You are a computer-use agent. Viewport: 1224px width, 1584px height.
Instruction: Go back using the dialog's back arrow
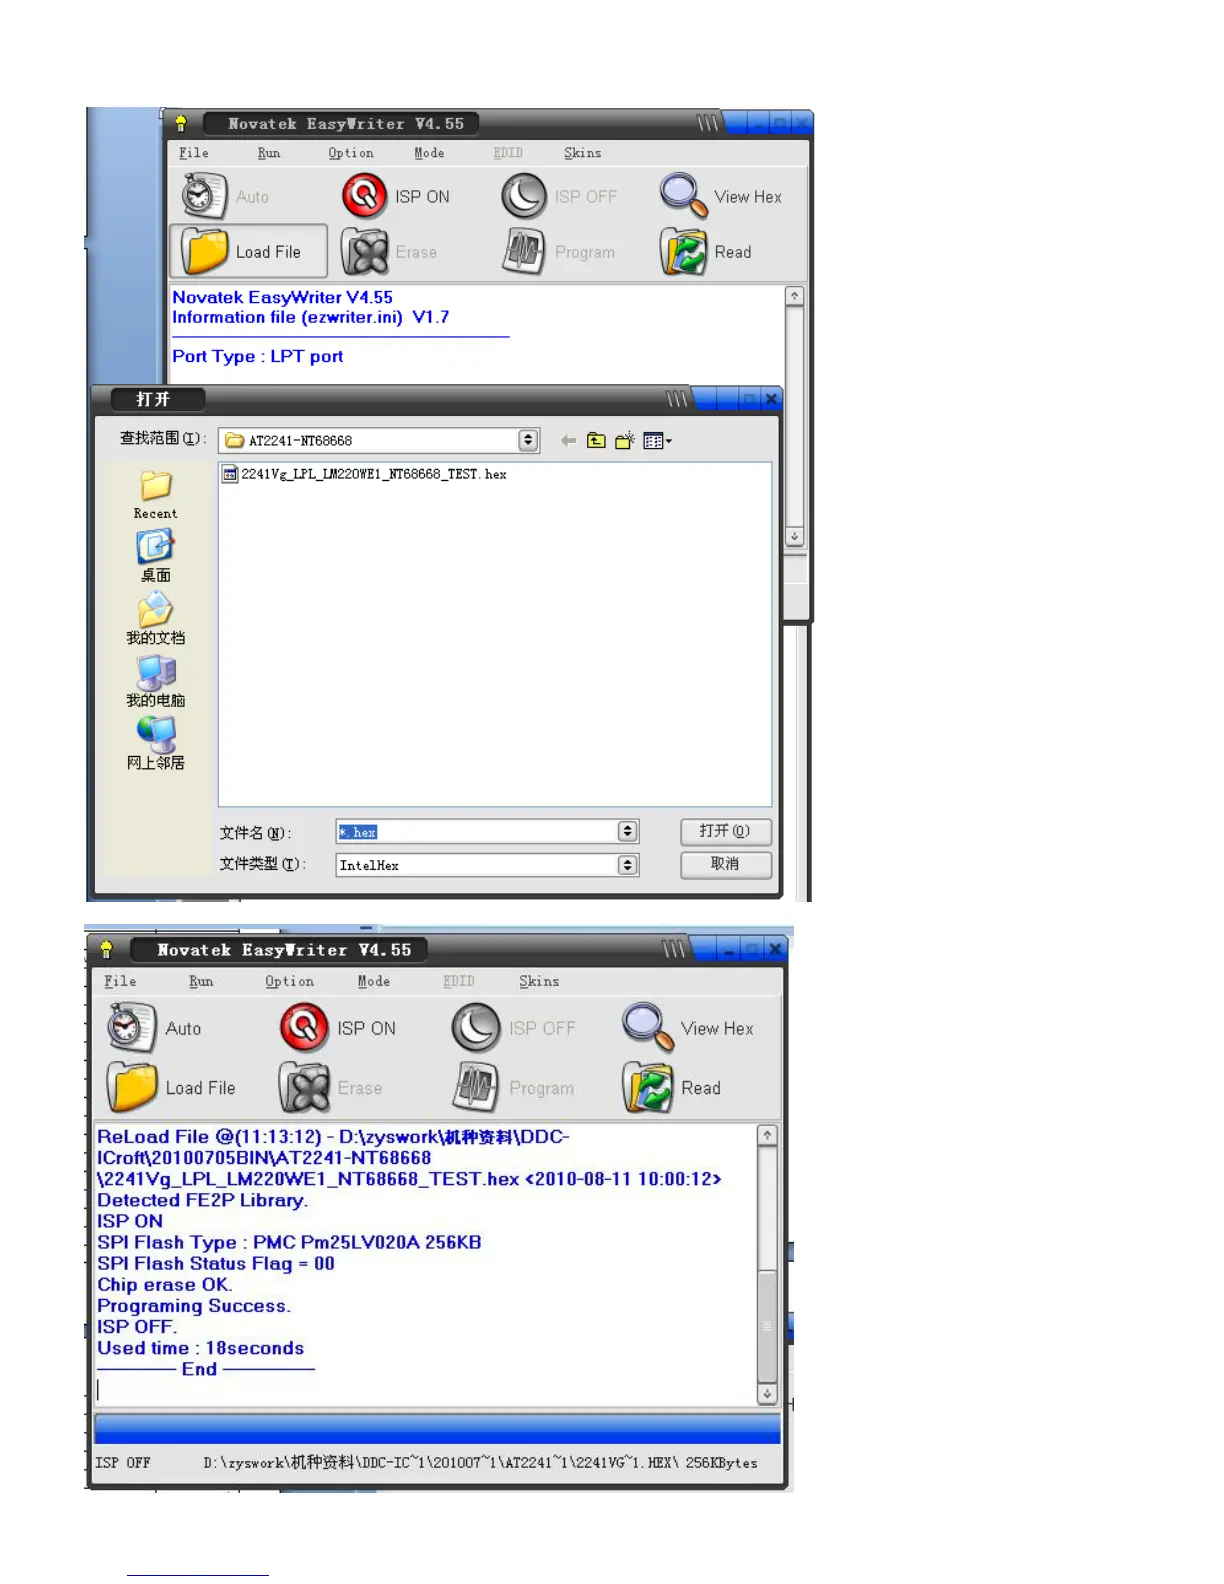click(568, 440)
